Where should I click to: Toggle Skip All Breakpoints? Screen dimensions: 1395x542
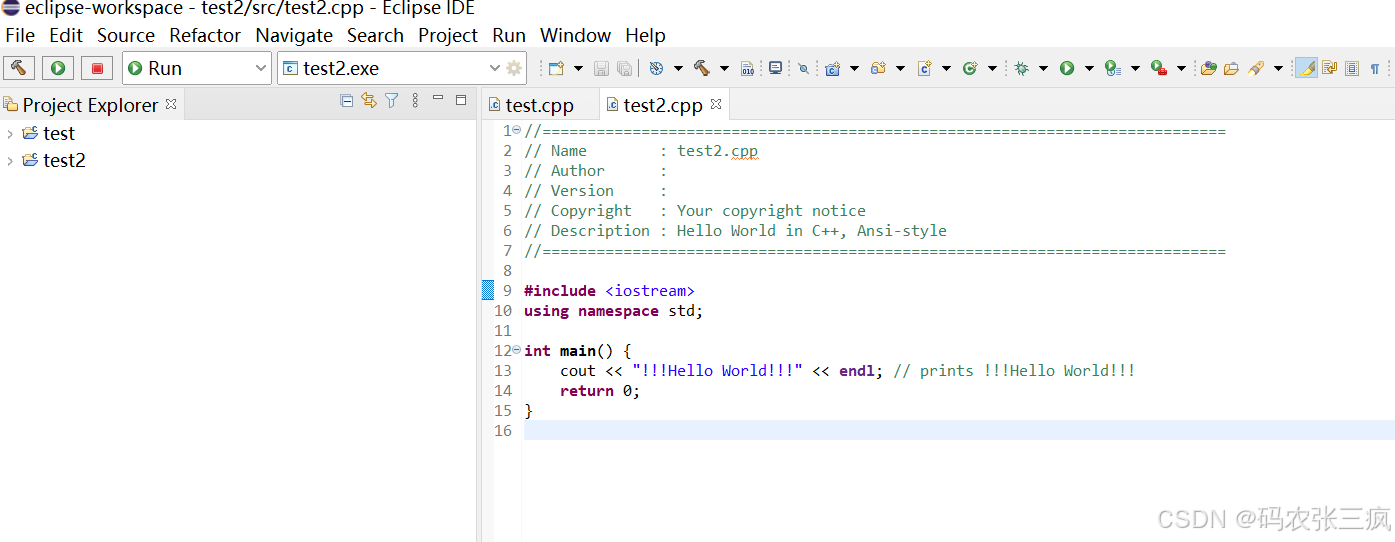pos(803,68)
